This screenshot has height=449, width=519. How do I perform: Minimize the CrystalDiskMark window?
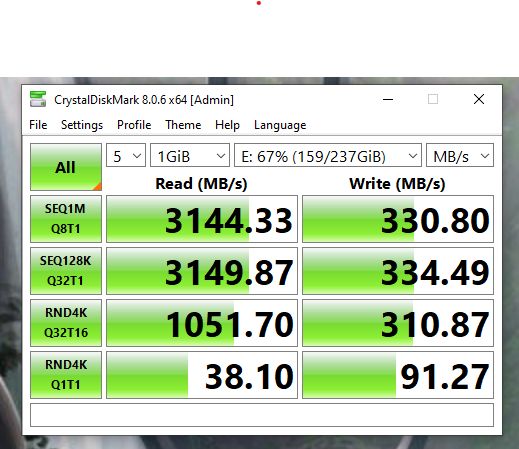pos(388,99)
